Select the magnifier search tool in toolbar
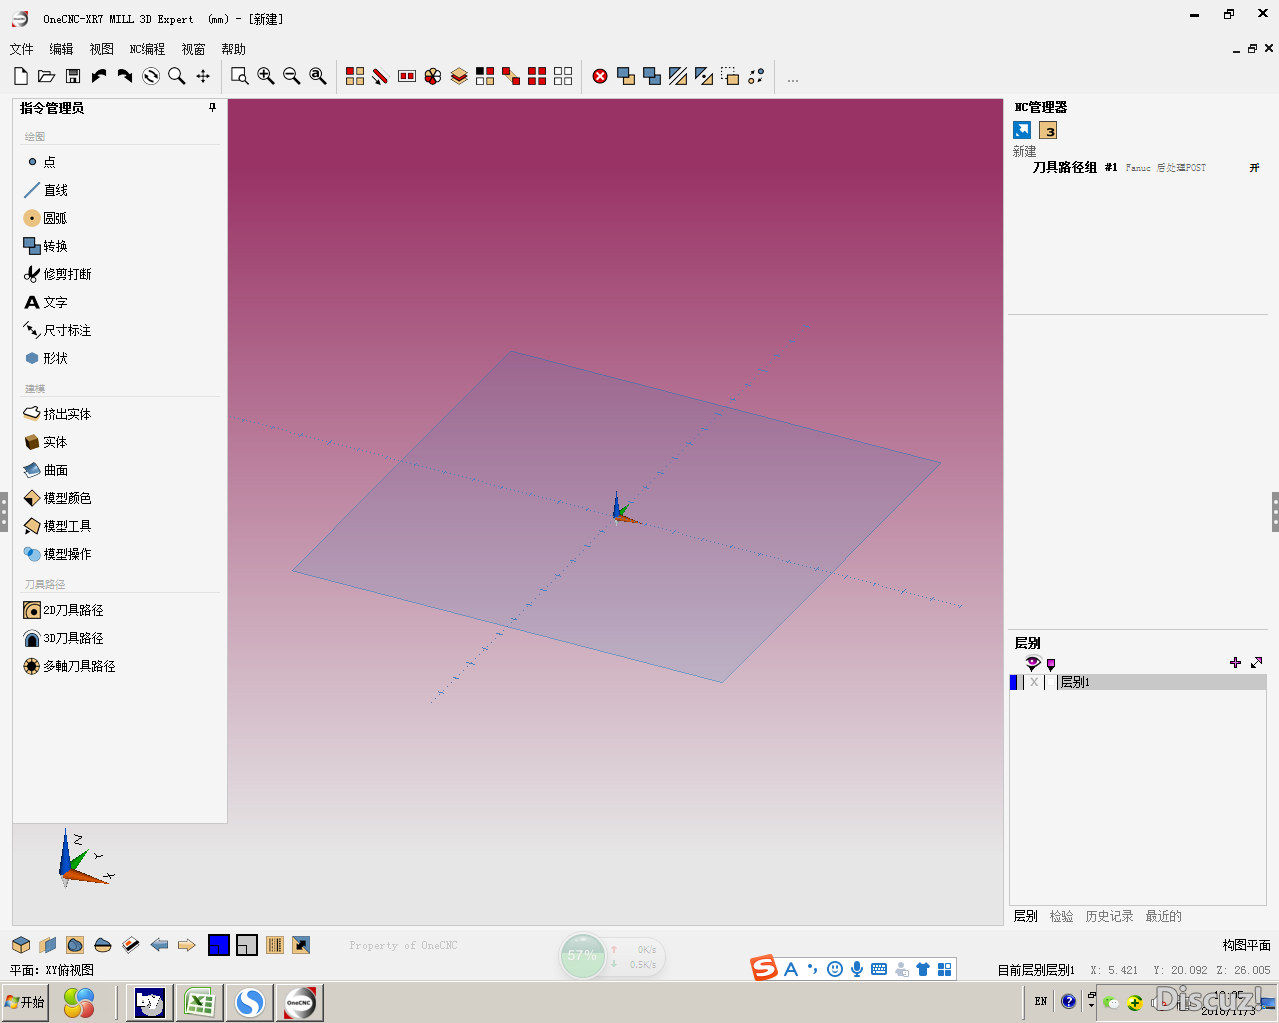This screenshot has height=1023, width=1279. point(177,76)
